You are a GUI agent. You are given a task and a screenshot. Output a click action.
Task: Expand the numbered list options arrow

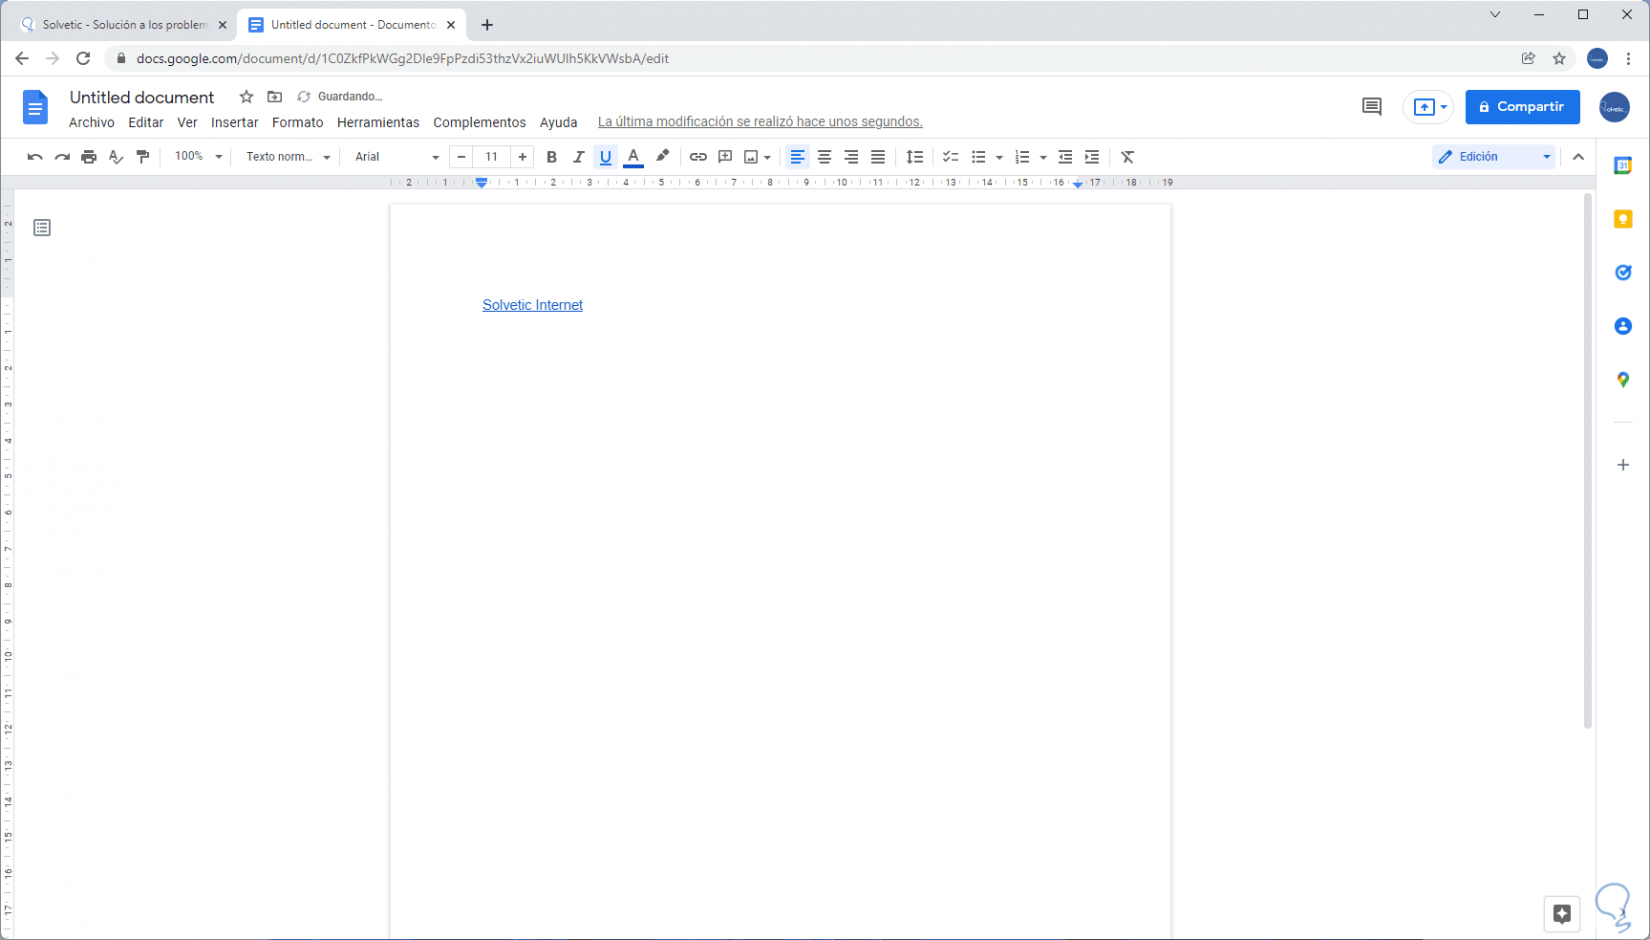tap(1043, 157)
